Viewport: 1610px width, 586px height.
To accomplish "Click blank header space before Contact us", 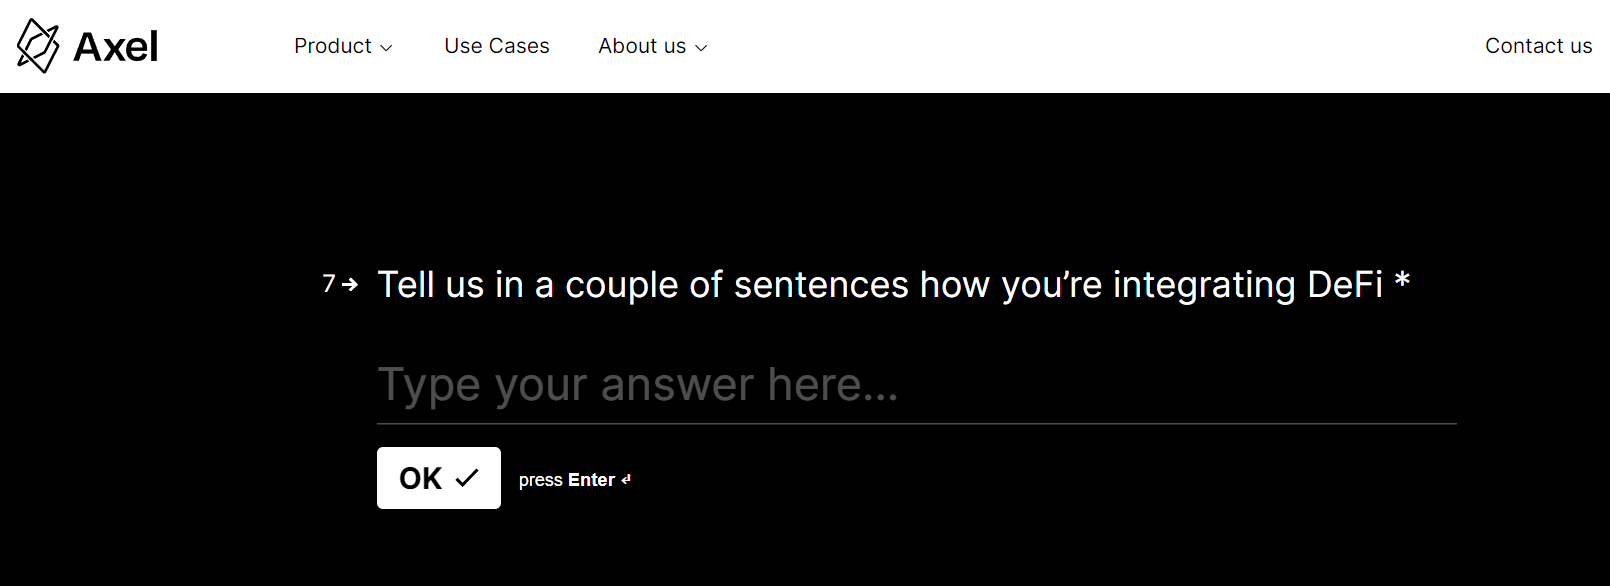I will pos(1100,46).
